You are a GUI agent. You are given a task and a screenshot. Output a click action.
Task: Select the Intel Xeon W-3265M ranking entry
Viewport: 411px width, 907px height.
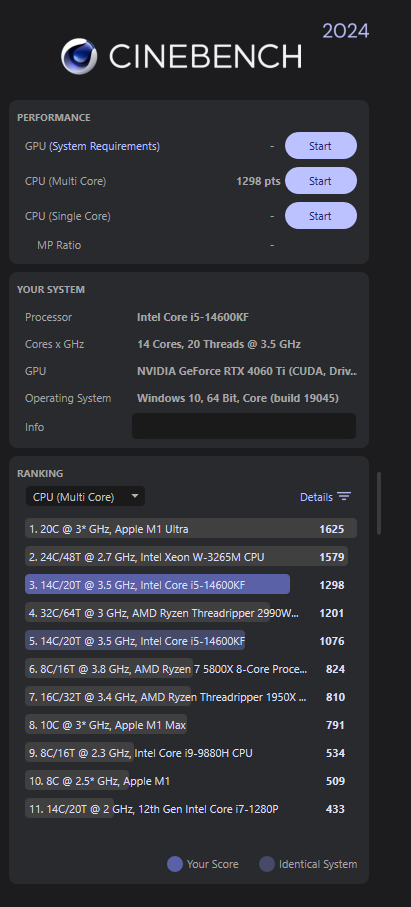(191, 557)
